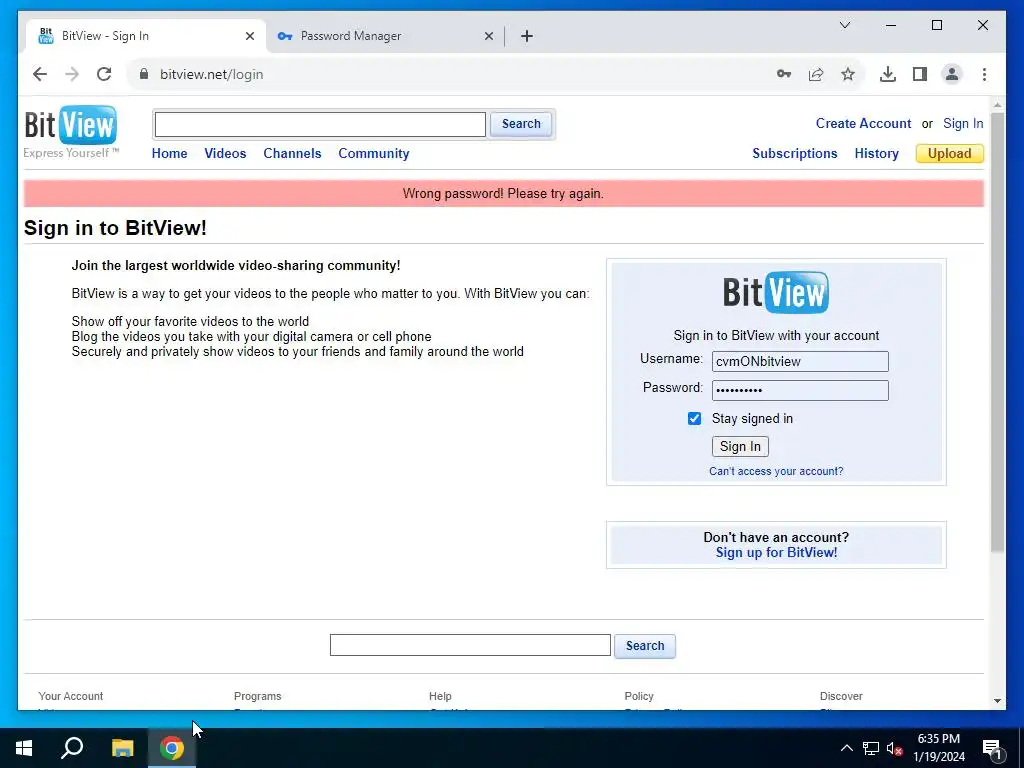Click the address bar URL bitview.net/login

click(212, 74)
